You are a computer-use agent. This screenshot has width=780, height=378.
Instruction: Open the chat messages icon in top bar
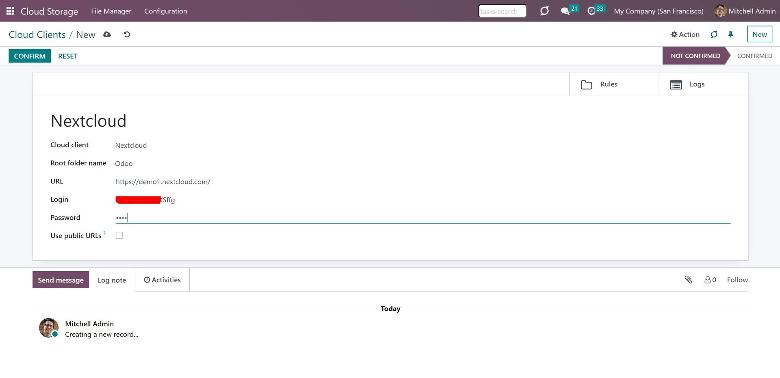pyautogui.click(x=565, y=11)
